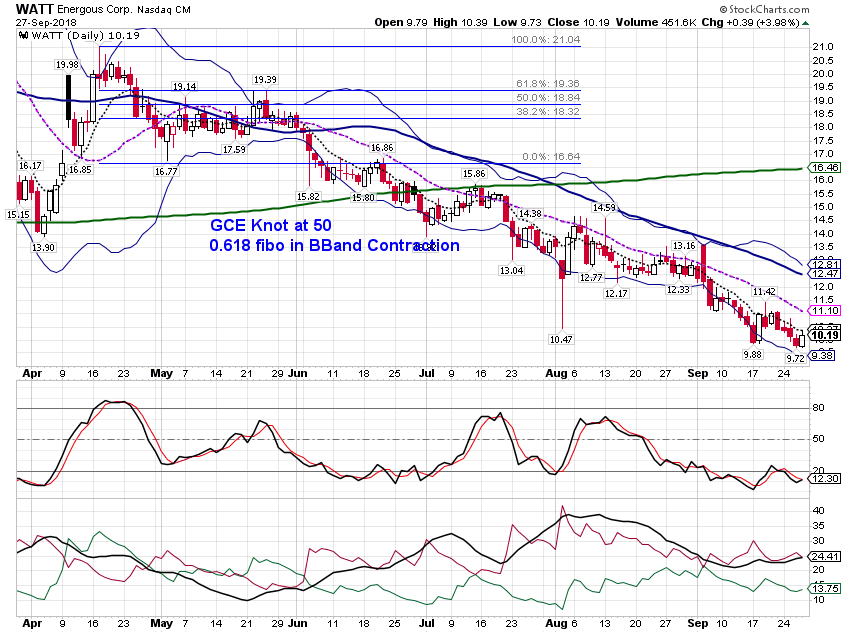
Task: Click the 17.59 price low label
Action: click(x=234, y=150)
